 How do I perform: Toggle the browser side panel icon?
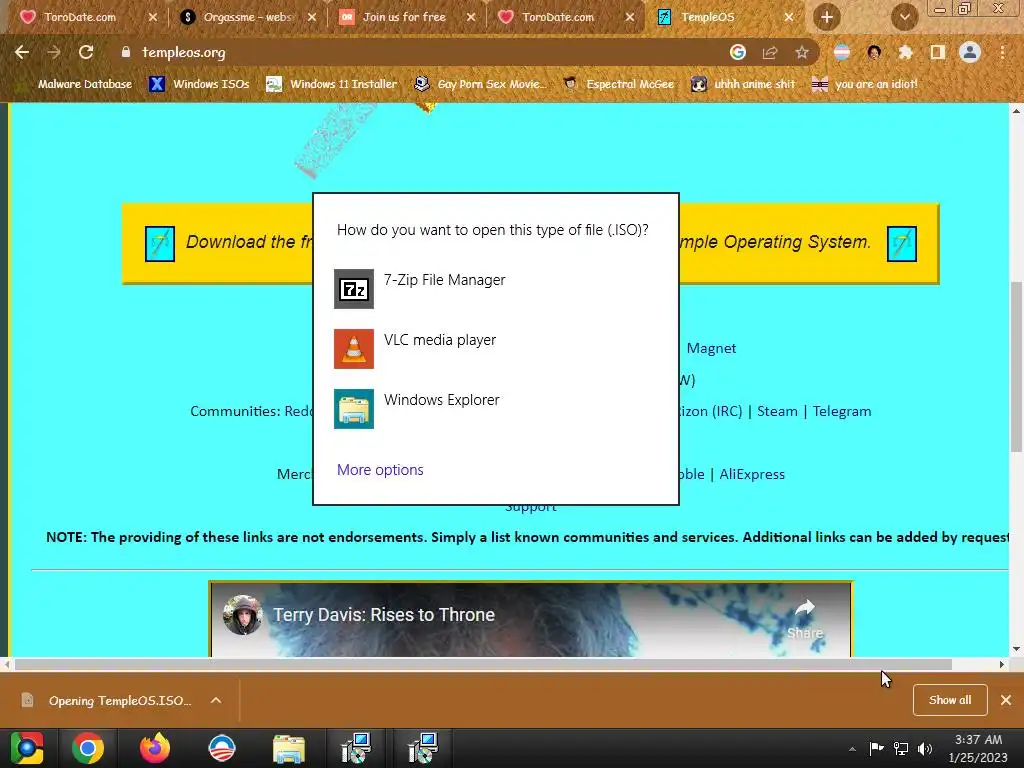(x=938, y=52)
